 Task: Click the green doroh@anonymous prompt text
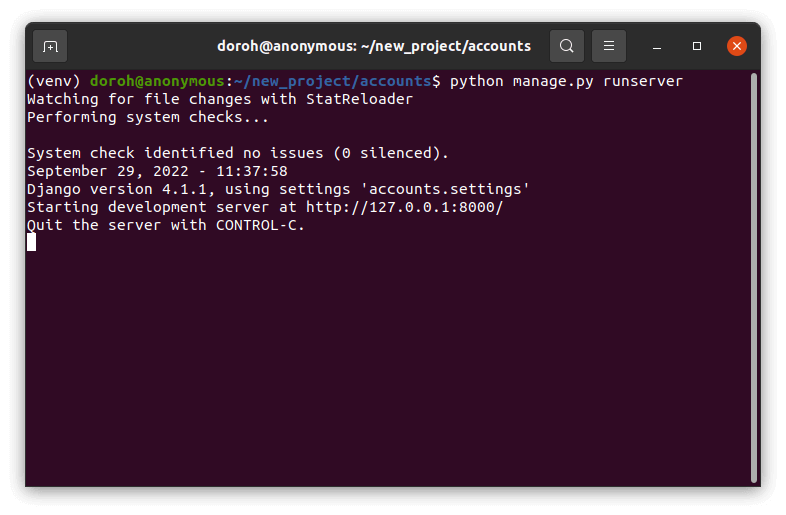tap(157, 81)
